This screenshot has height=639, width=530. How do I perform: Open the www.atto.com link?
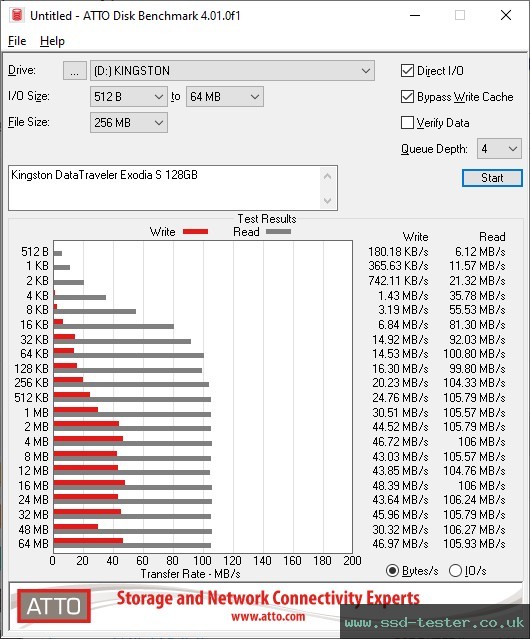268,616
